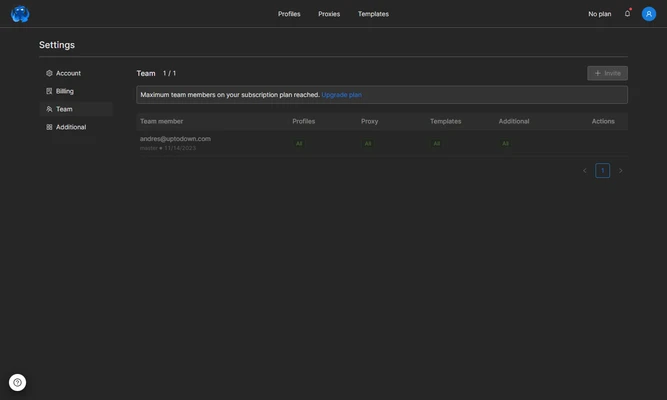Click the Team member column header
The width and height of the screenshot is (667, 400).
click(x=162, y=121)
